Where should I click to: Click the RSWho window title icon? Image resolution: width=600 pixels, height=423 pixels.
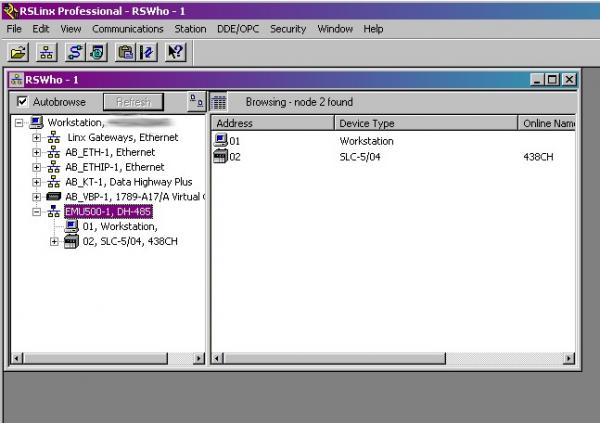pyautogui.click(x=17, y=80)
